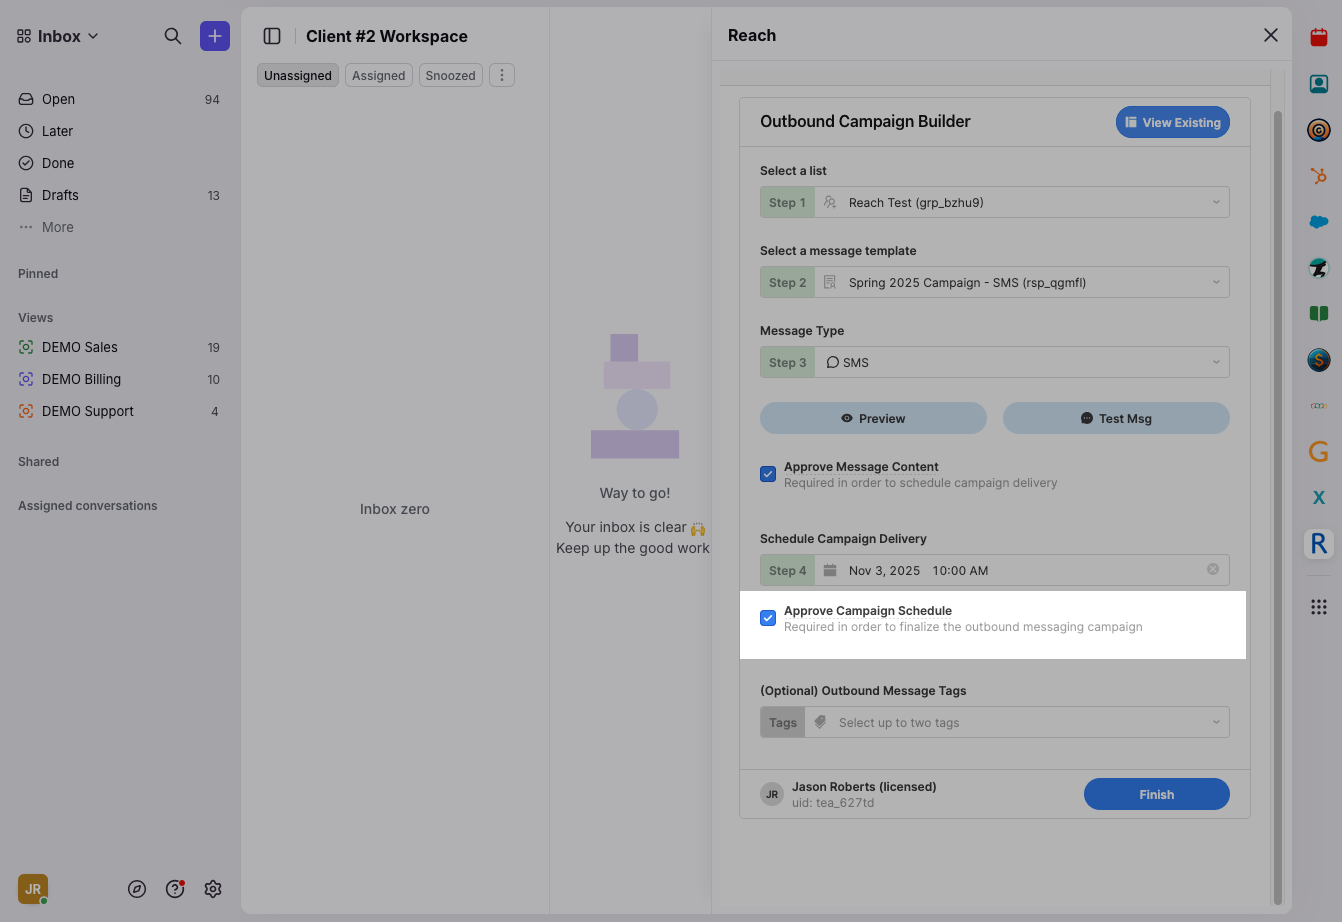Click the View Existing button
Image resolution: width=1342 pixels, height=922 pixels.
(1172, 122)
